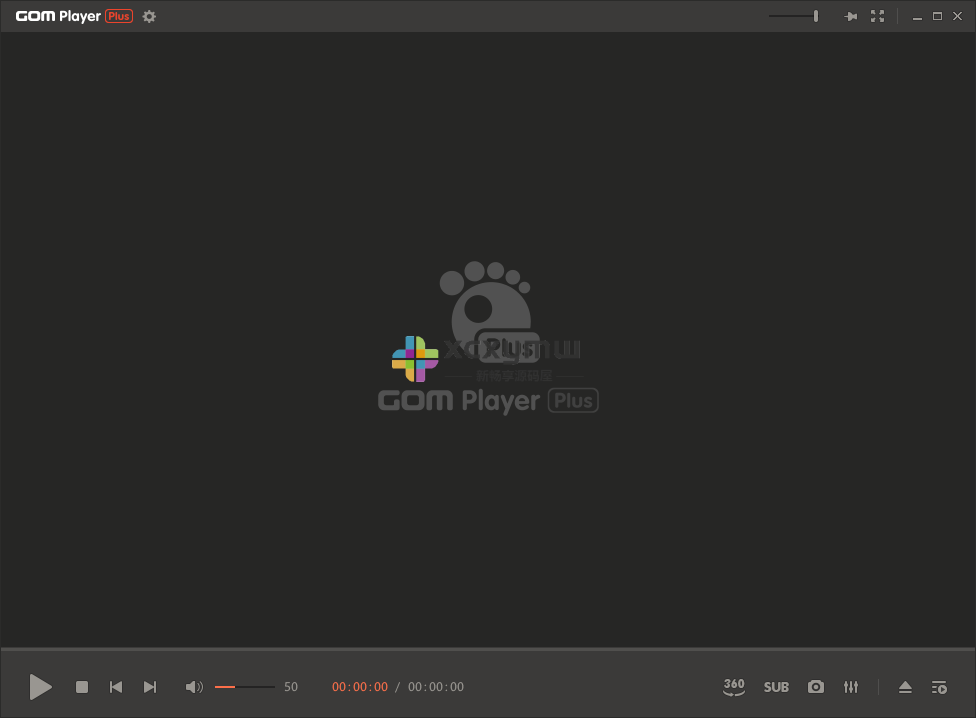Viewport: 976px width, 718px height.
Task: Open GOM Player preferences gear
Action: tap(149, 16)
